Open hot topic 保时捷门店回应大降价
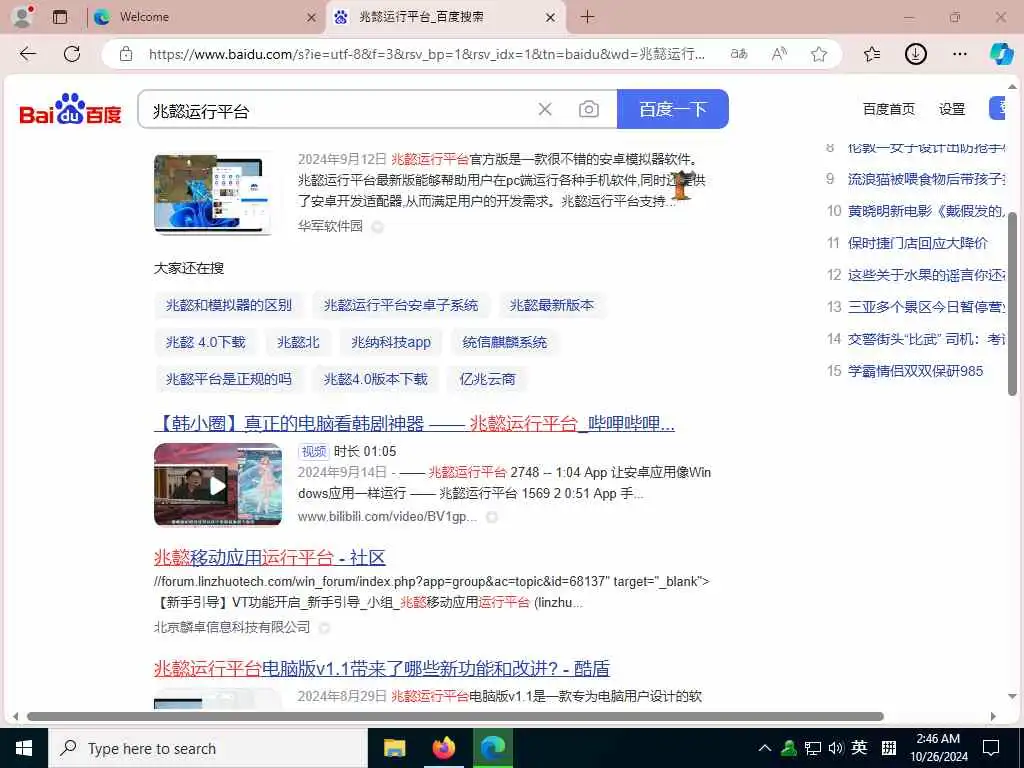The width and height of the screenshot is (1024, 768). [918, 243]
